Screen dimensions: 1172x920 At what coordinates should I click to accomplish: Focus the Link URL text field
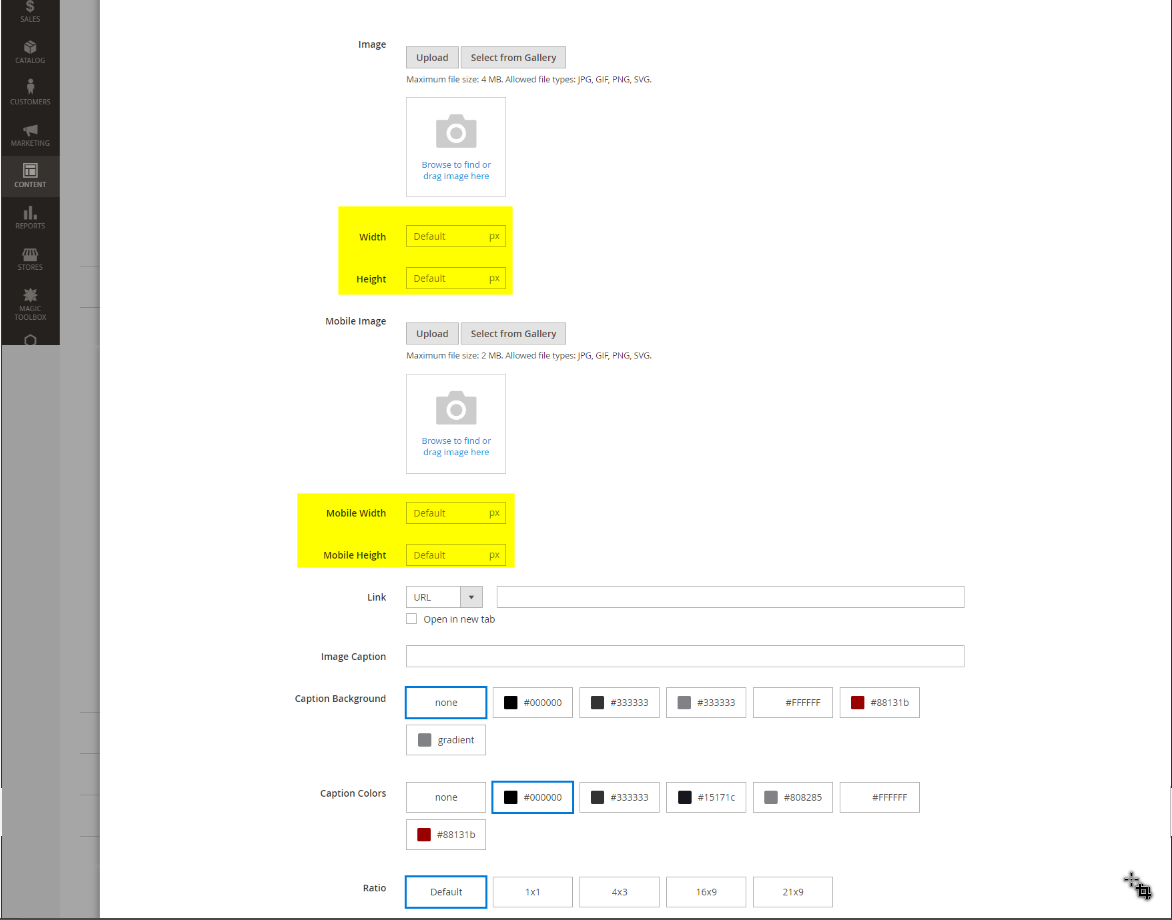coord(730,597)
